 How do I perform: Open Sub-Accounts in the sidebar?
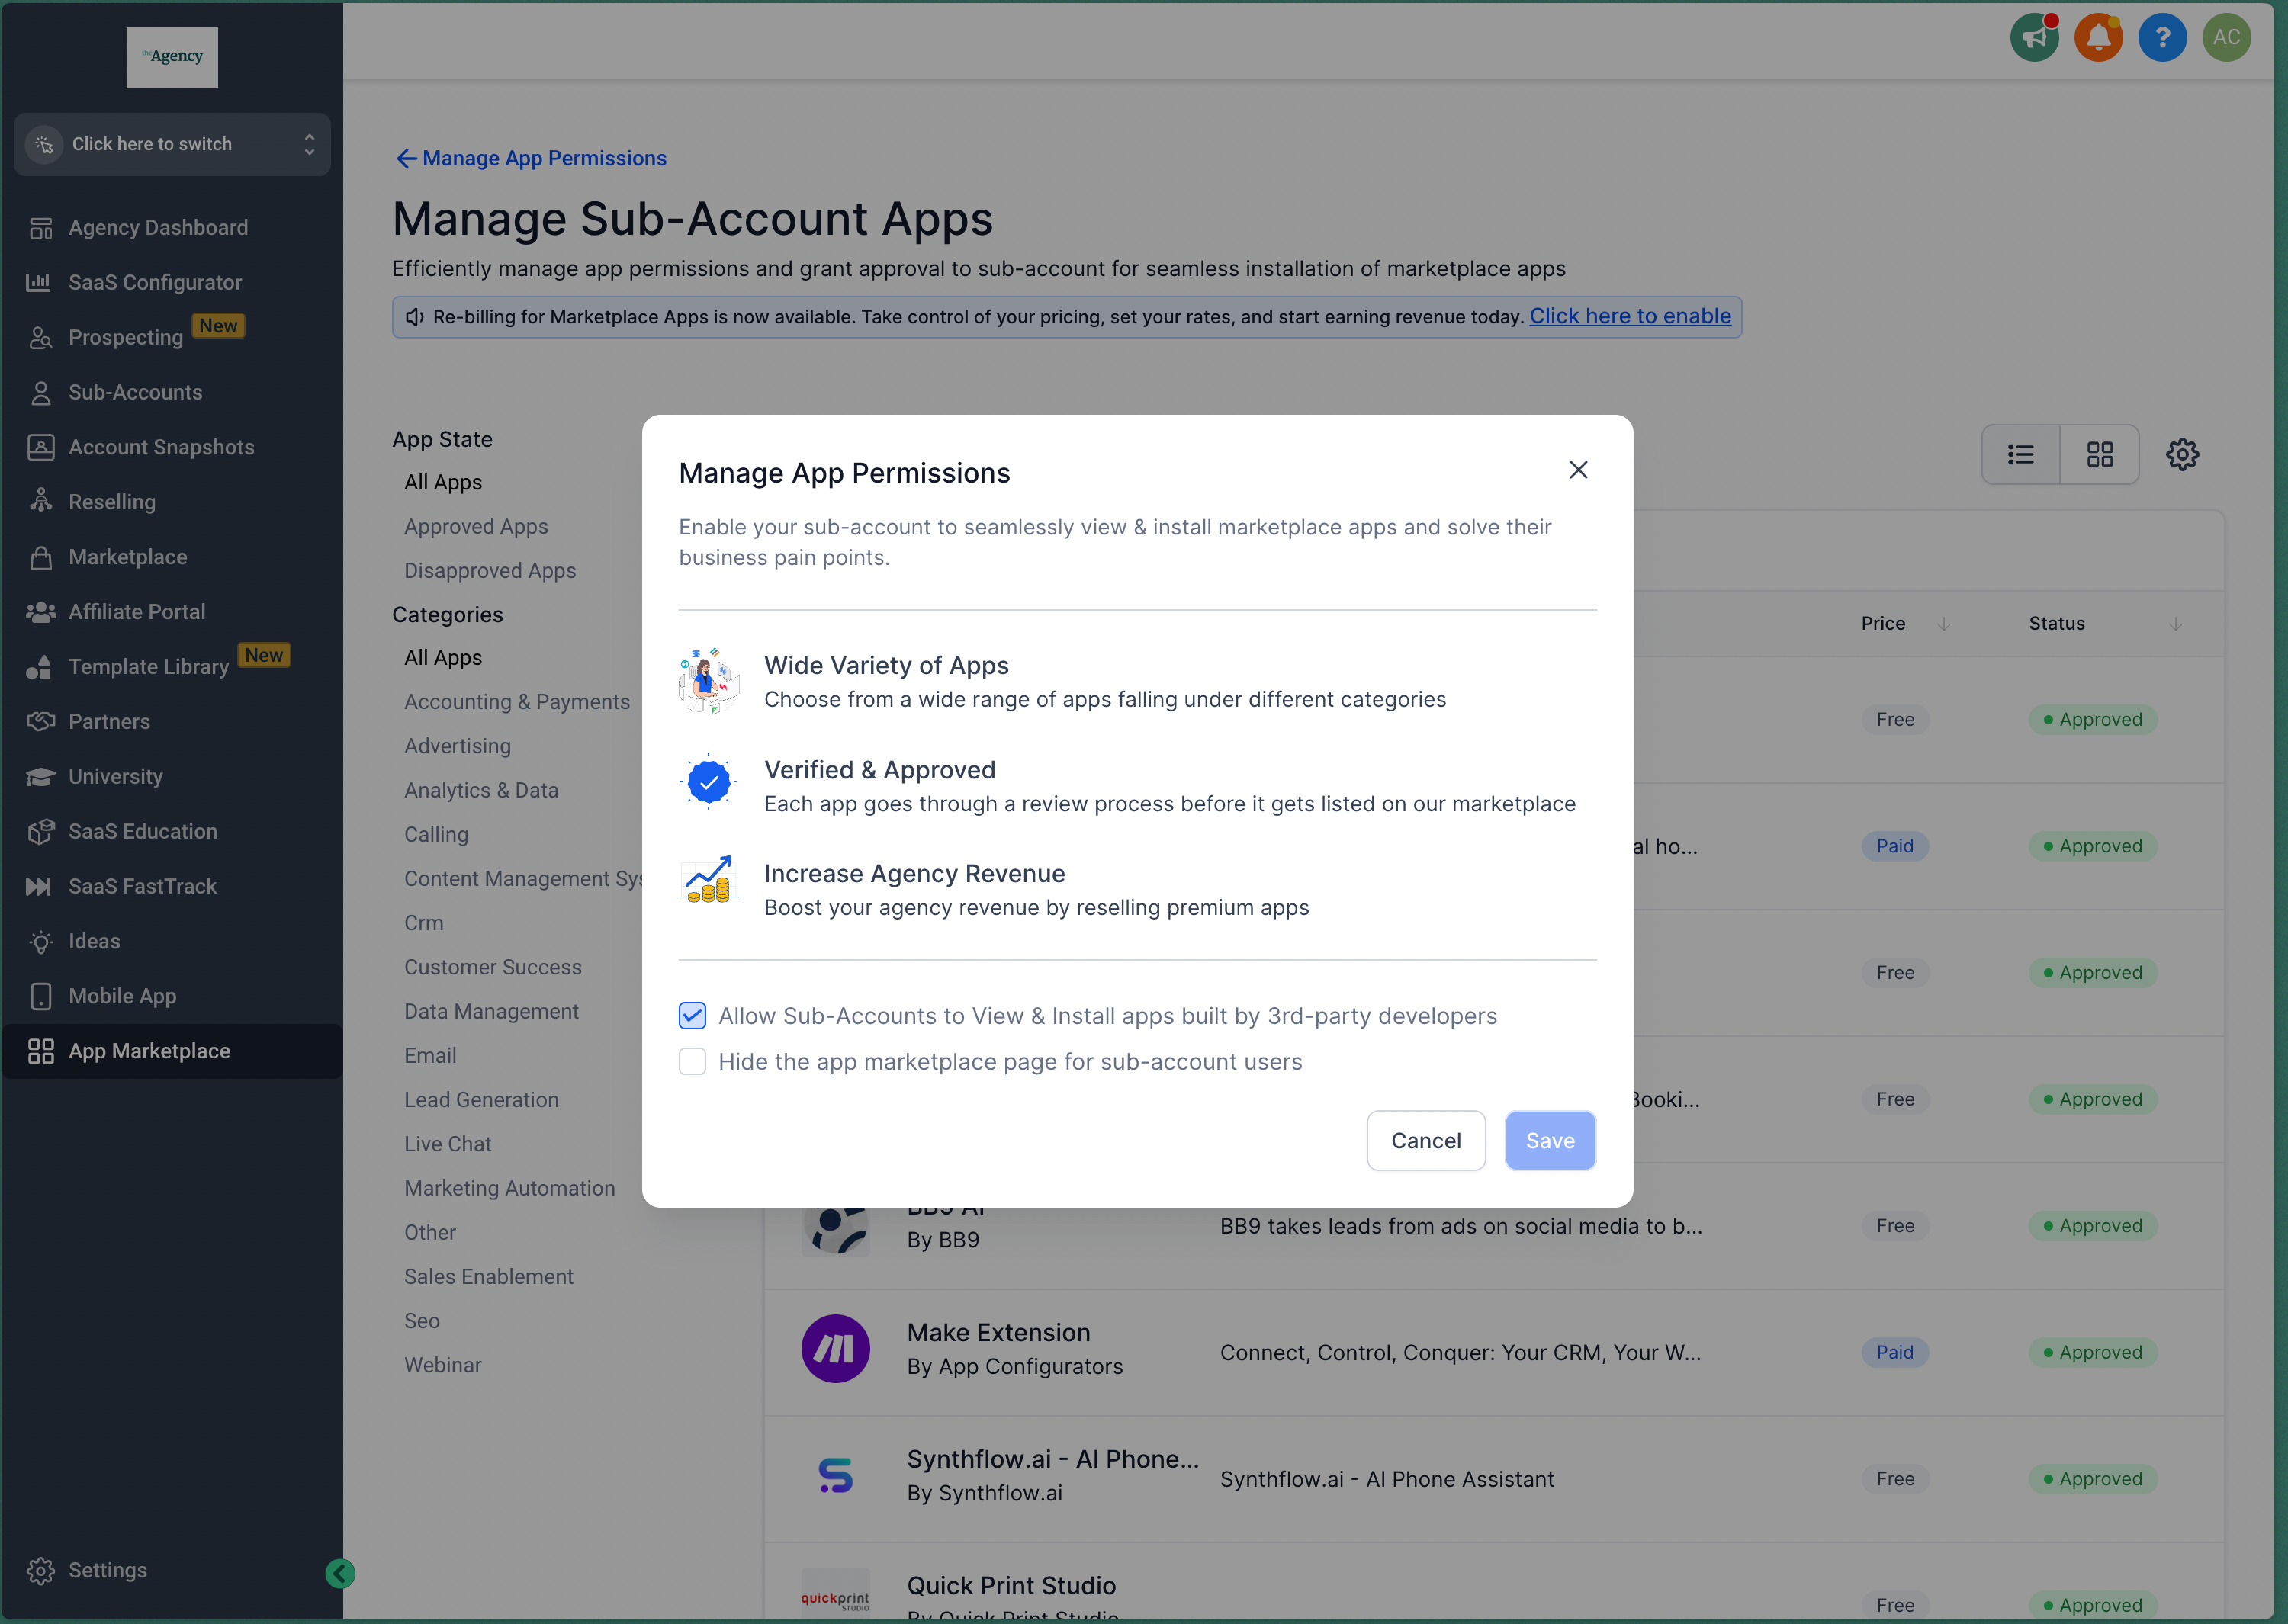[x=135, y=392]
